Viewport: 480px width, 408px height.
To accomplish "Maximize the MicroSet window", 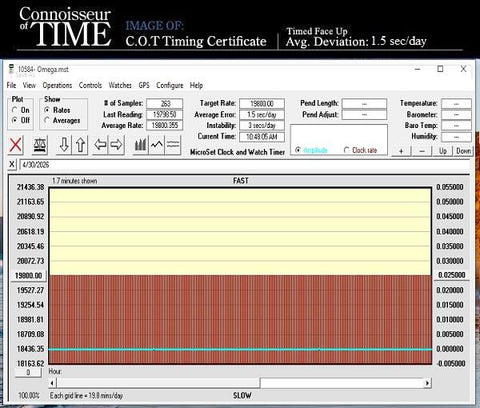I will click(x=440, y=69).
